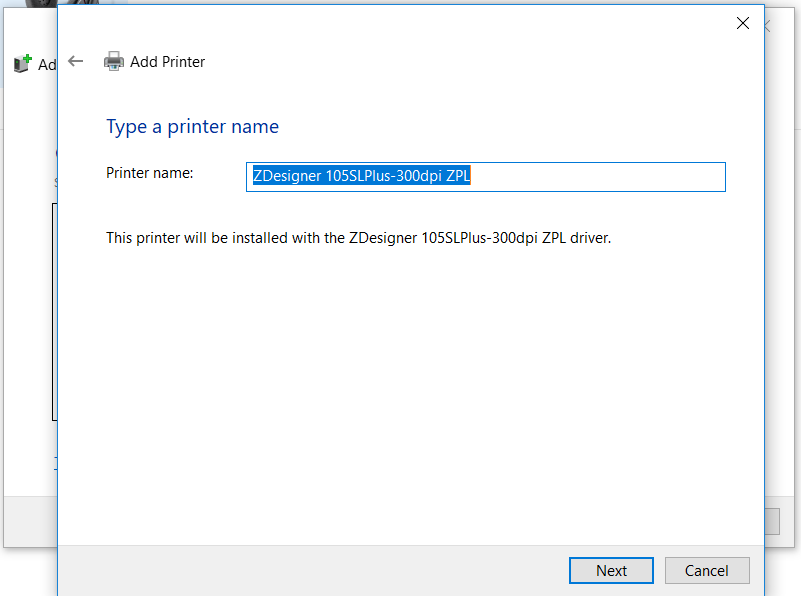This screenshot has height=596, width=801.
Task: Close the Add Printer dialog
Action: 743,22
